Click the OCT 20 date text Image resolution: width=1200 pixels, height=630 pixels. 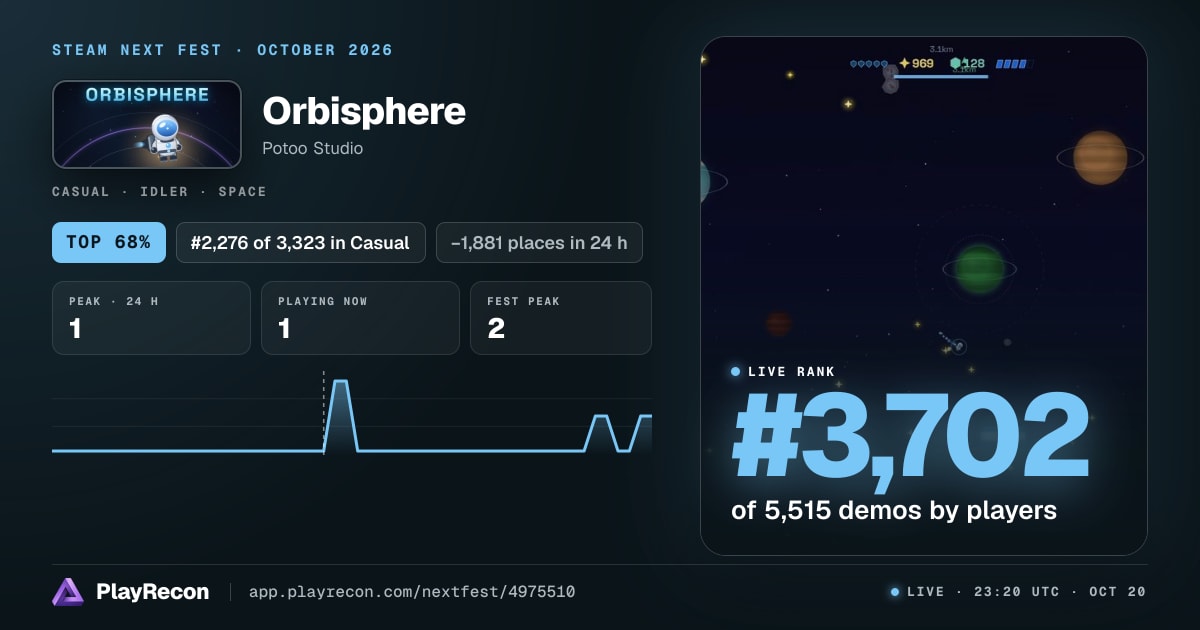point(1116,592)
